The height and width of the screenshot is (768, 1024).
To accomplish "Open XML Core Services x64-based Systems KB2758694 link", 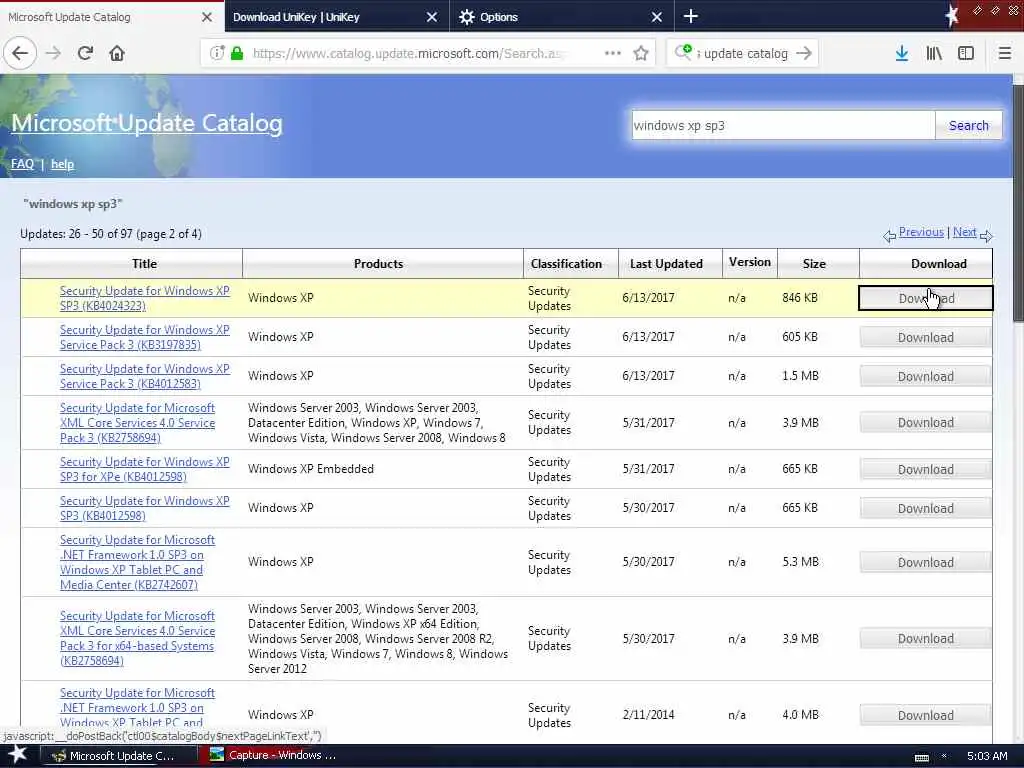I will pos(137,639).
